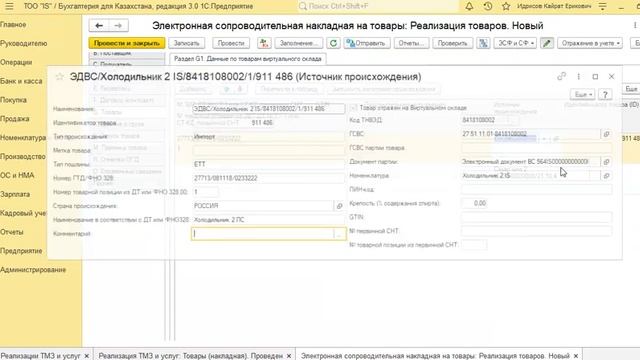Screen dimensions: 640x360
Task: Search field Поиск Ctrl+Shift+F
Action: tap(378, 6)
